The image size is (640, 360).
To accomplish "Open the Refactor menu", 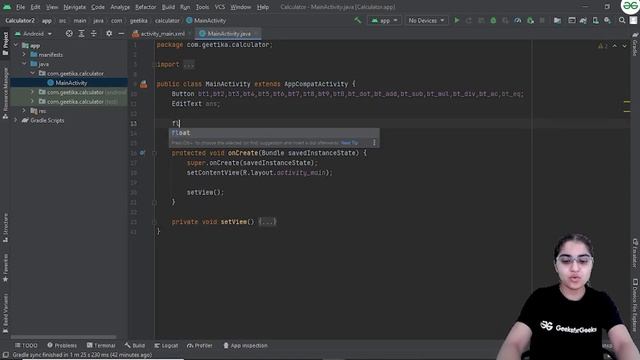I will point(146,7).
